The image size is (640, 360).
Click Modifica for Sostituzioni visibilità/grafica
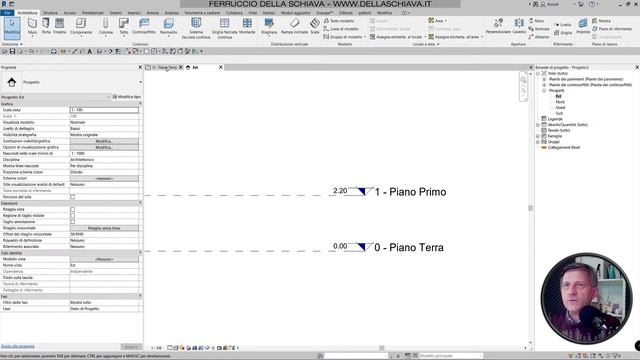pyautogui.click(x=104, y=141)
